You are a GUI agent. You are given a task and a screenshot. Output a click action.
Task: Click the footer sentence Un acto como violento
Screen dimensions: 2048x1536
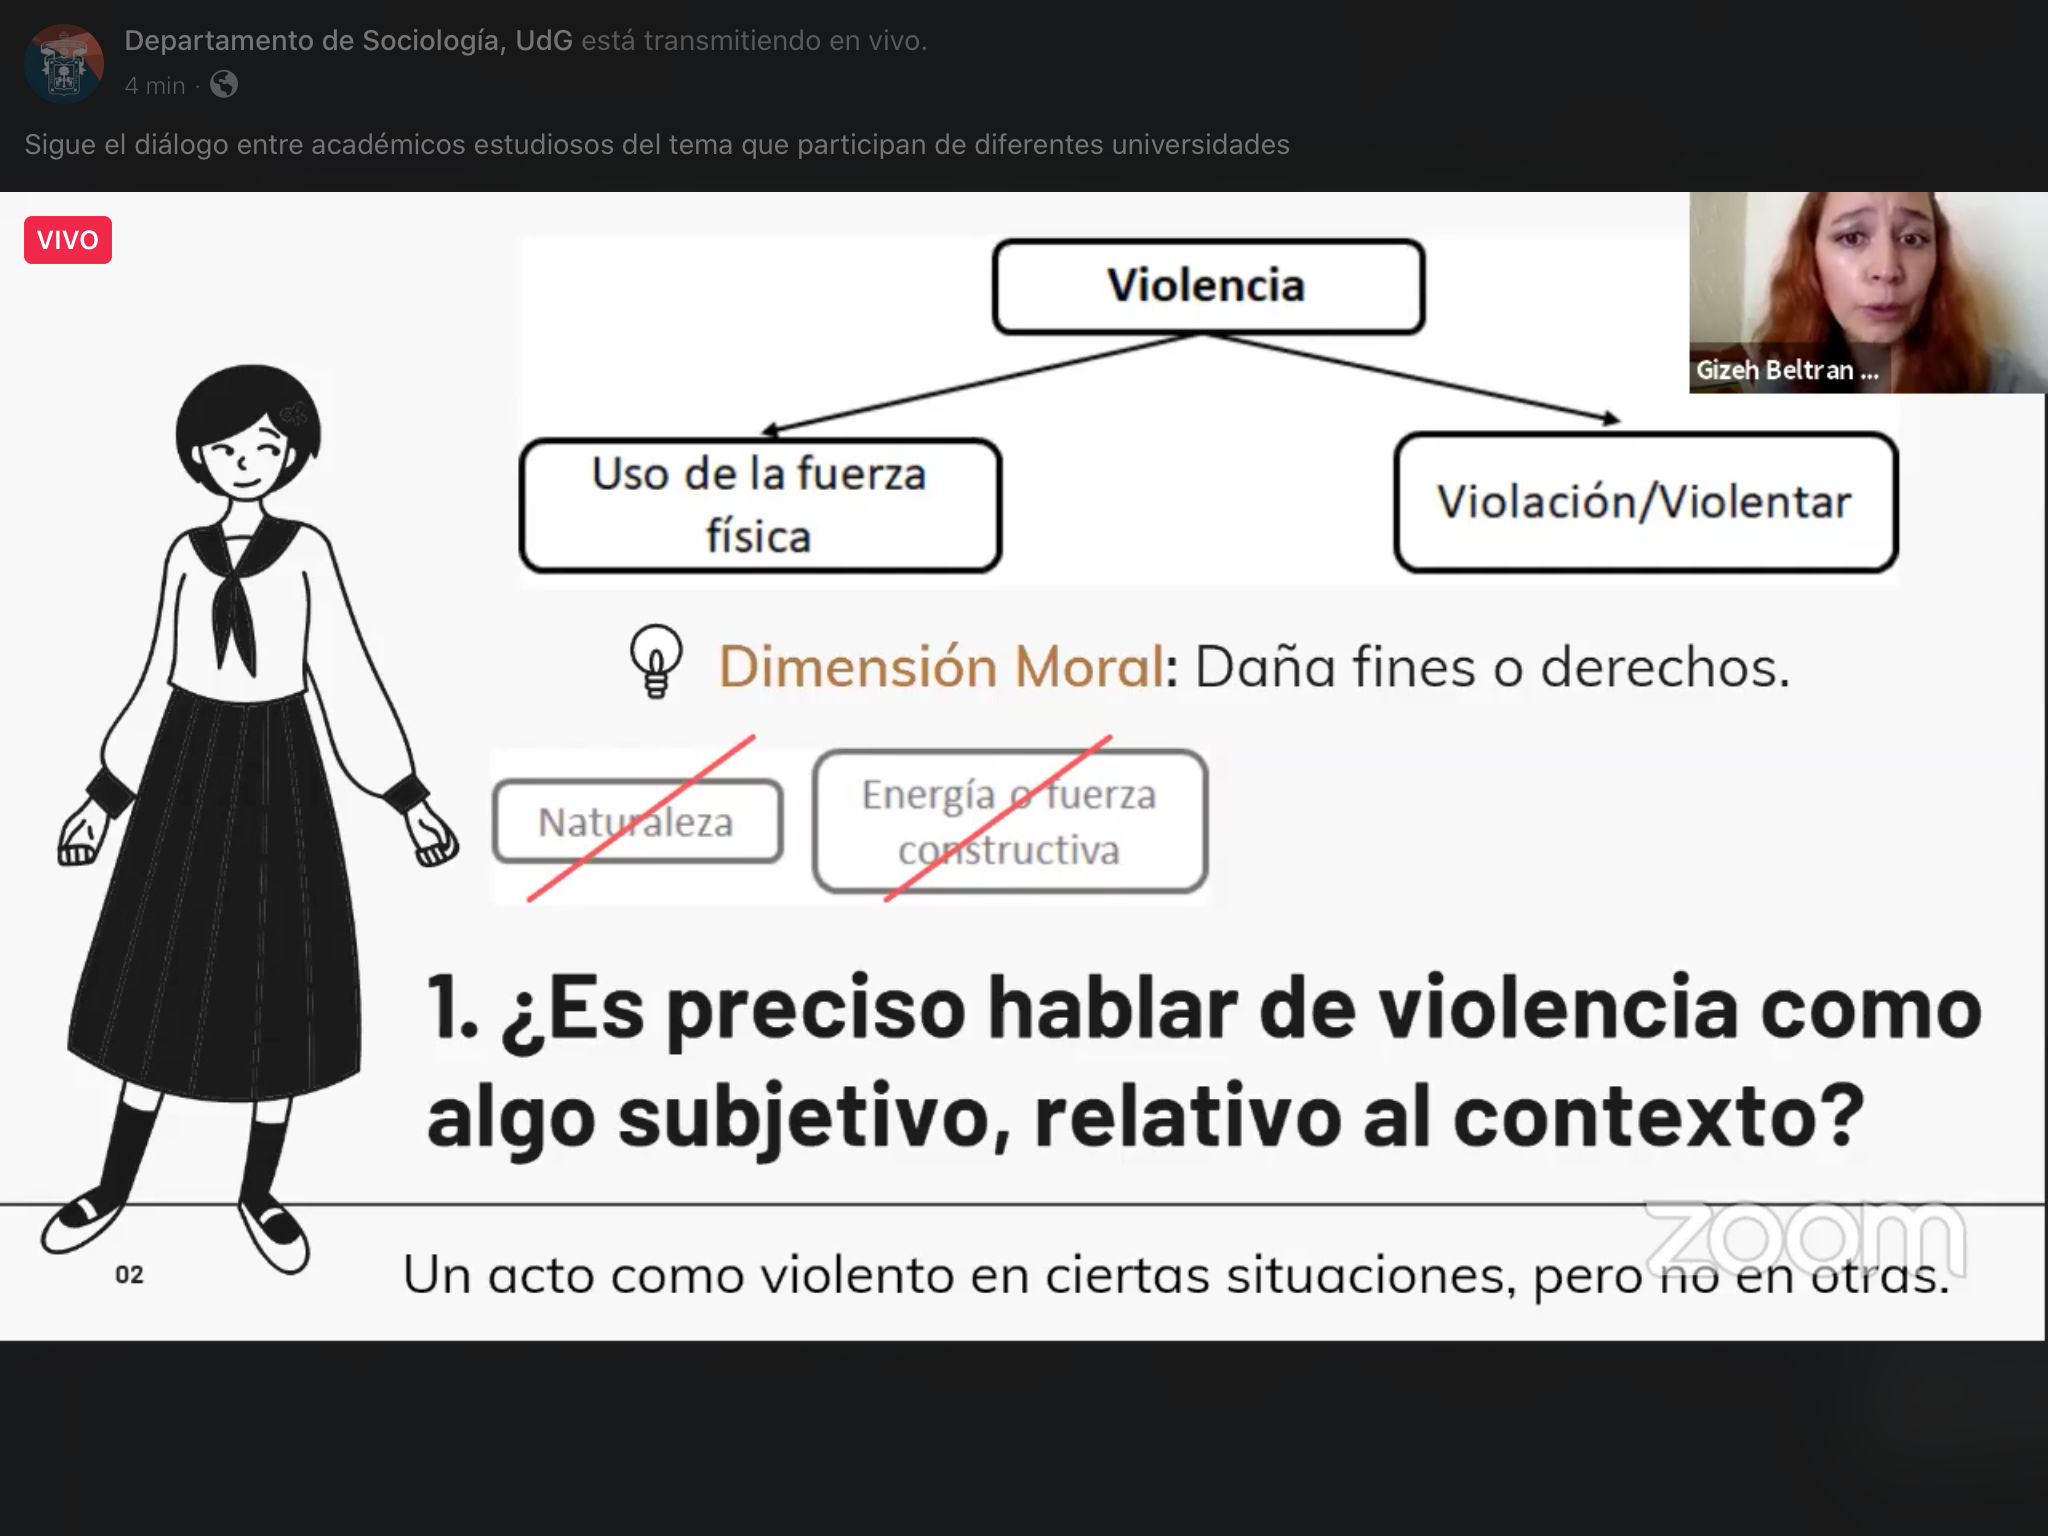pos(1175,1276)
